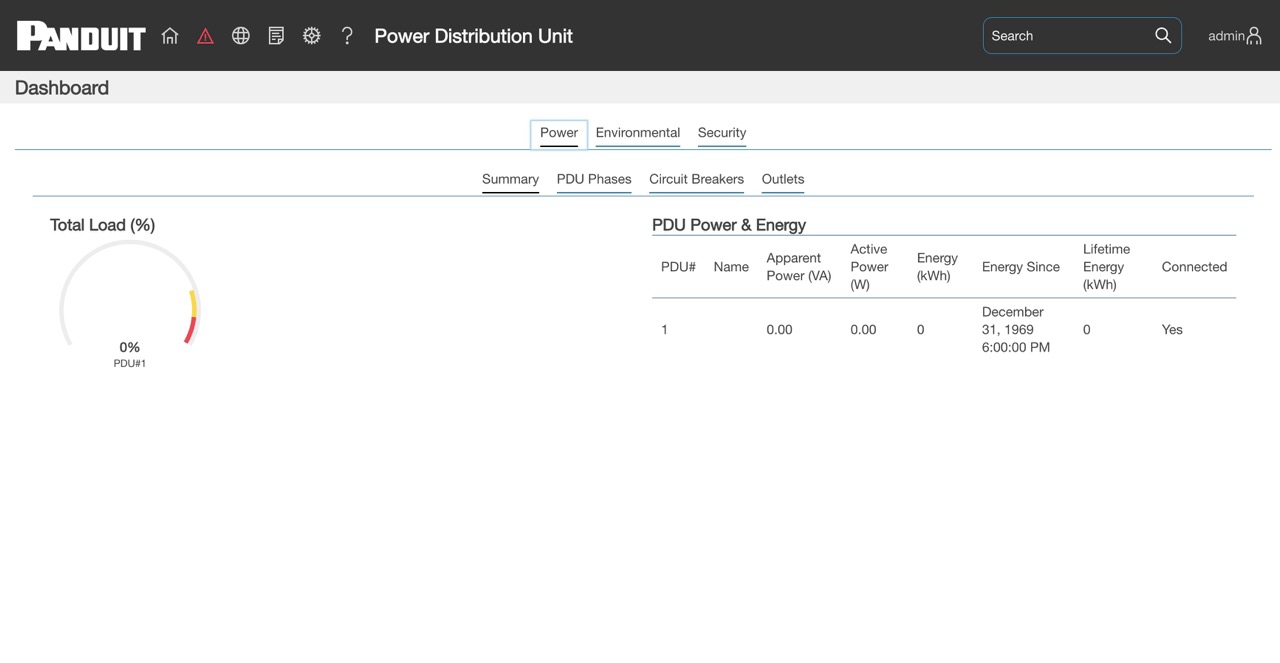Switch to the Environmental tab
This screenshot has width=1280, height=663.
click(x=638, y=133)
